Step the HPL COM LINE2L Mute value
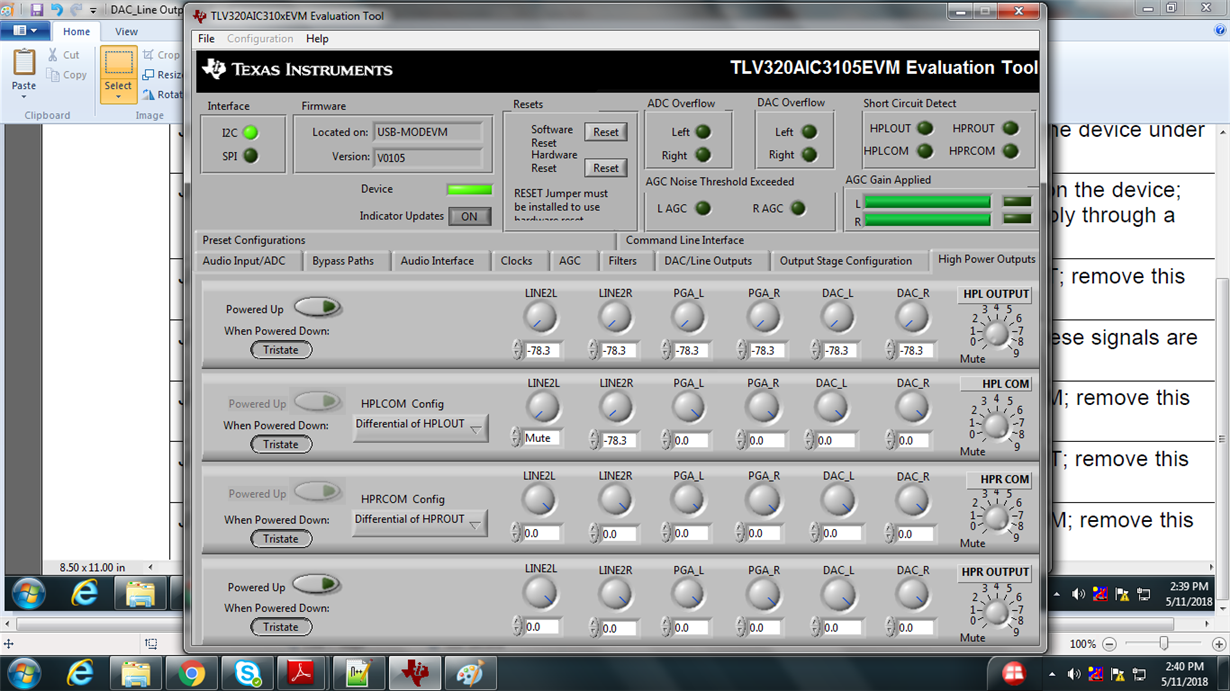The width and height of the screenshot is (1230, 691). click(x=516, y=438)
